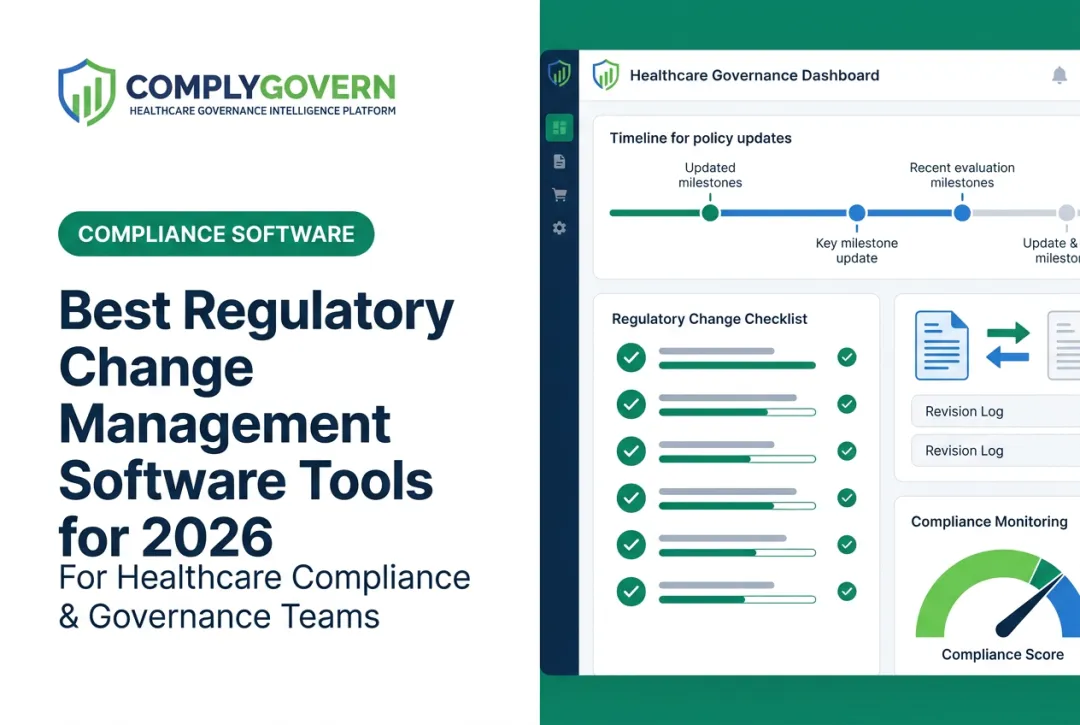Click the Compliance Monitoring heading
The image size is (1080, 725).
click(989, 521)
